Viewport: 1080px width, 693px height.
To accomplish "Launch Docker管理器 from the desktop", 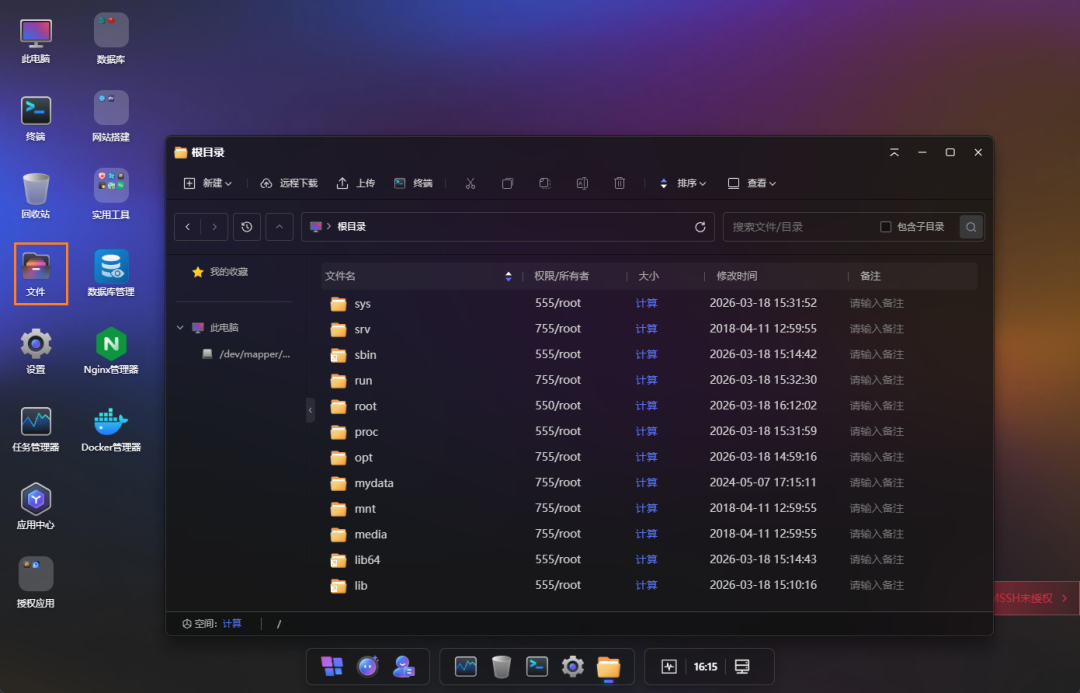I will (x=111, y=429).
